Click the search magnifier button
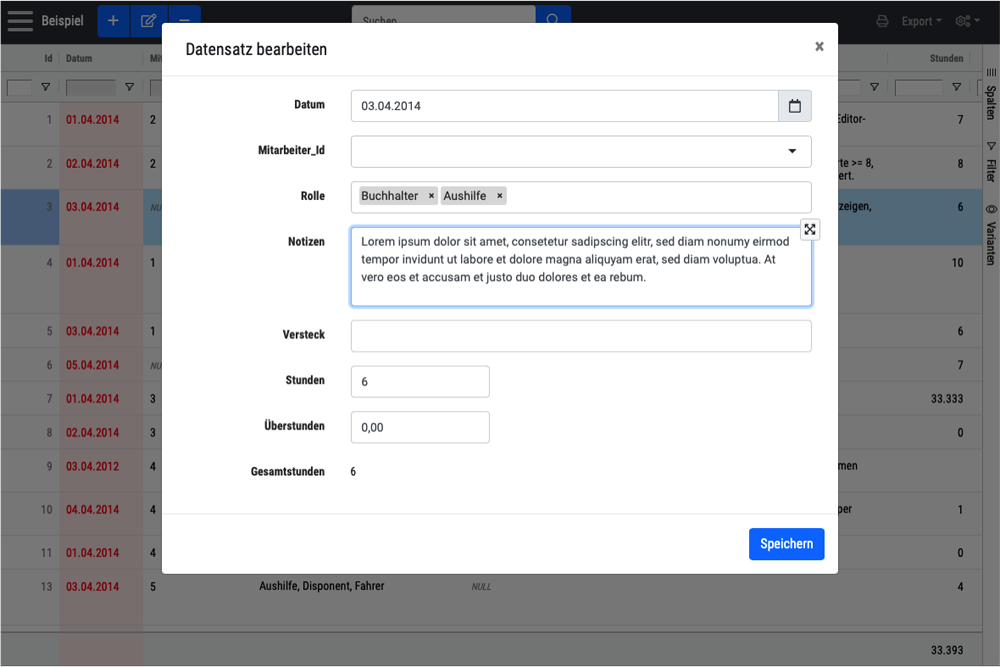 click(553, 20)
